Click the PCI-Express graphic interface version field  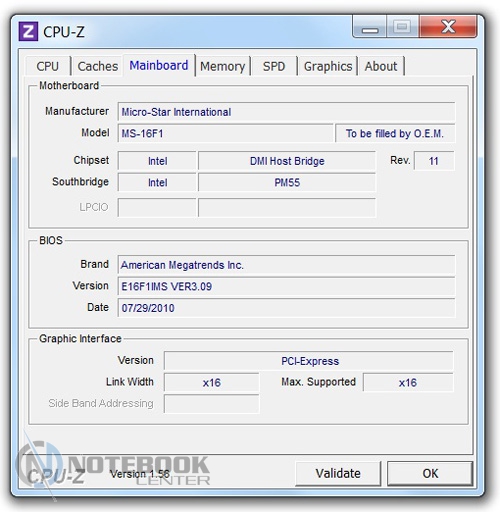(x=309, y=361)
